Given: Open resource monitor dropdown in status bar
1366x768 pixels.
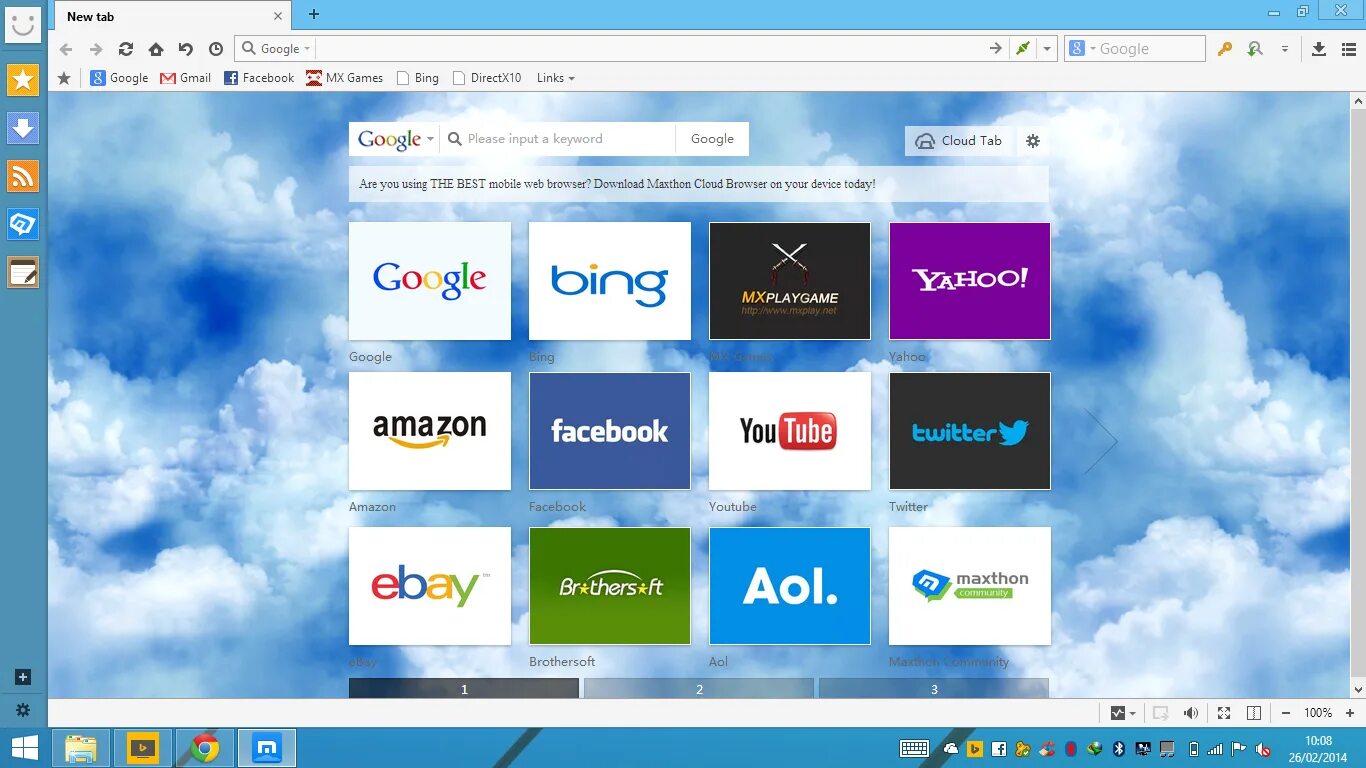Looking at the screenshot, I should point(1124,713).
